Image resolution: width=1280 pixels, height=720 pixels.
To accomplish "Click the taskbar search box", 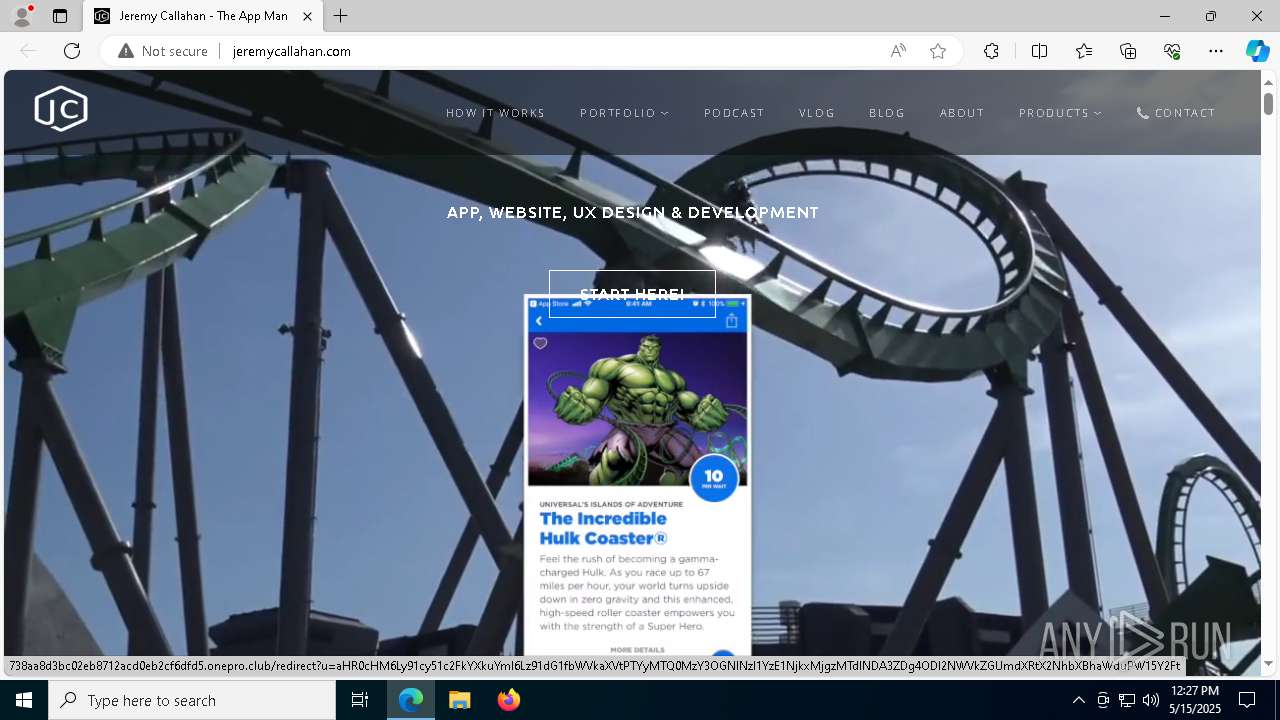I will (192, 700).
